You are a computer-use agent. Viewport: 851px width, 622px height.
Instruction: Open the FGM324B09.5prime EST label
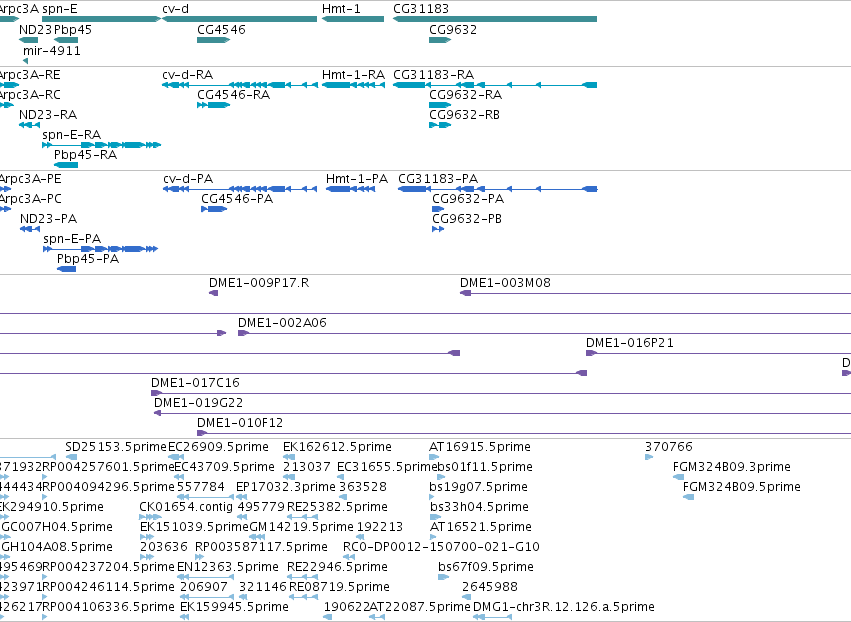click(742, 488)
